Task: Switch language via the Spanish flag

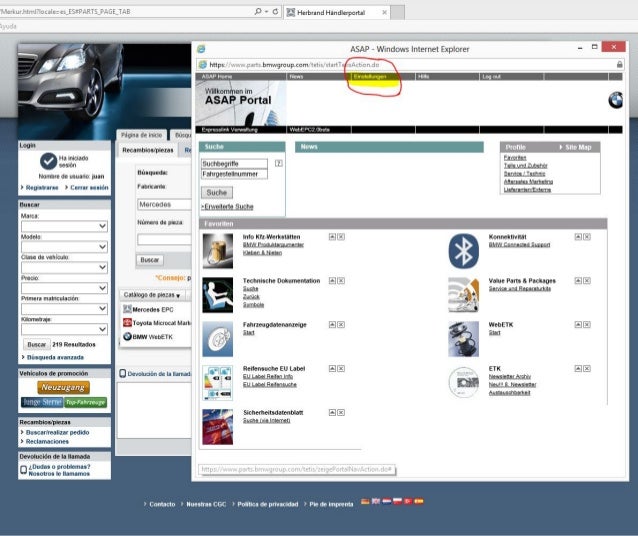Action: [x=419, y=501]
